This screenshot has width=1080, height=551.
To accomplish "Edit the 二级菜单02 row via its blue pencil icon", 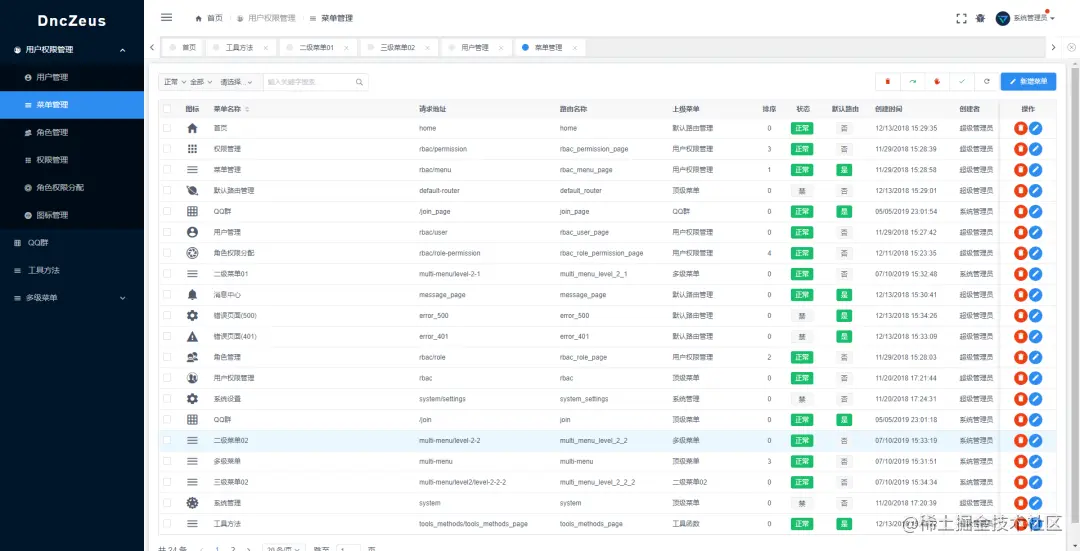I will 1035,440.
